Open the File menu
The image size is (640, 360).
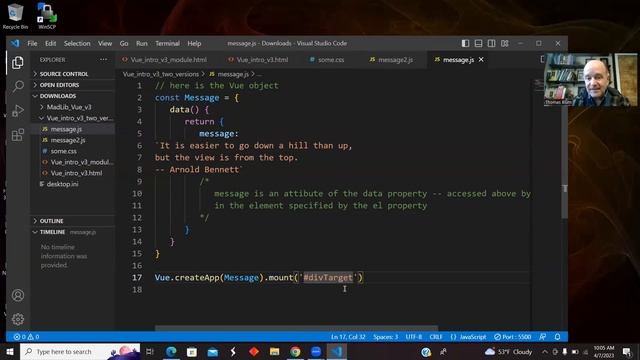[32, 43]
